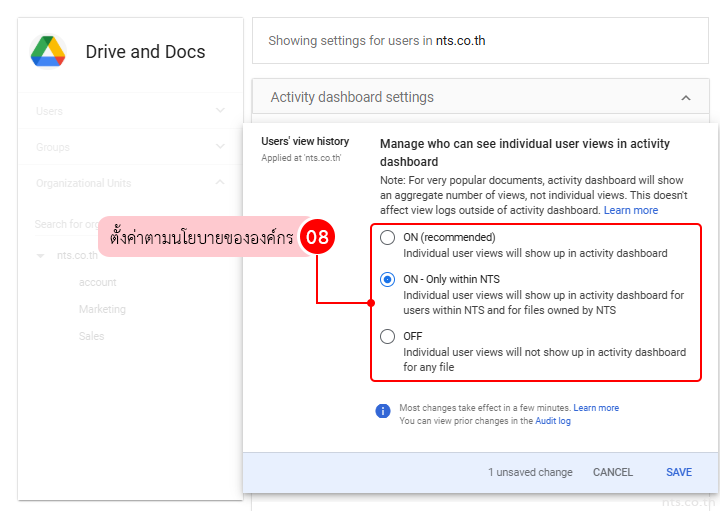
Task: Select the Marketing organizational unit
Action: (x=102, y=310)
